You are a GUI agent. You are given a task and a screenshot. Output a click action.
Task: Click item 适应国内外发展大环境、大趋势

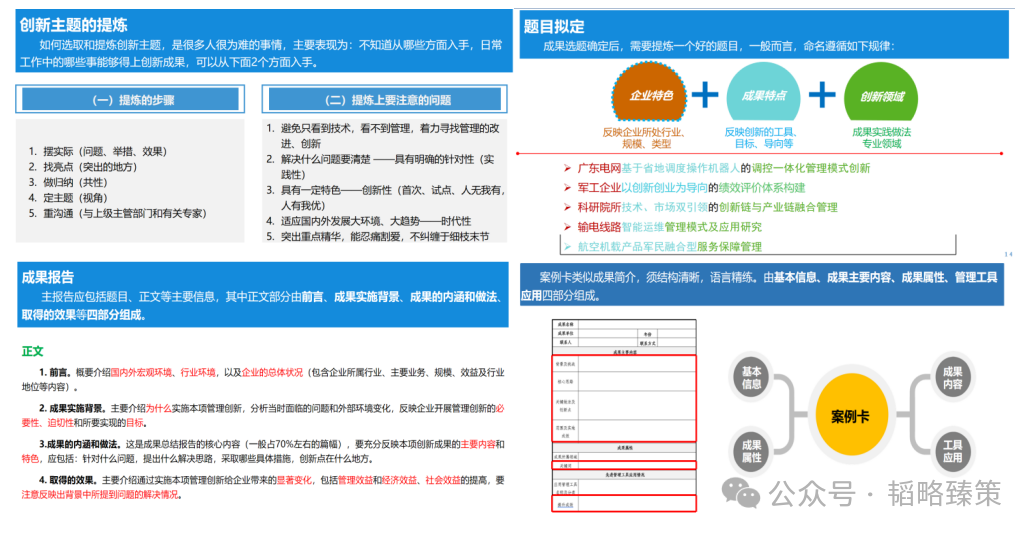pos(369,221)
